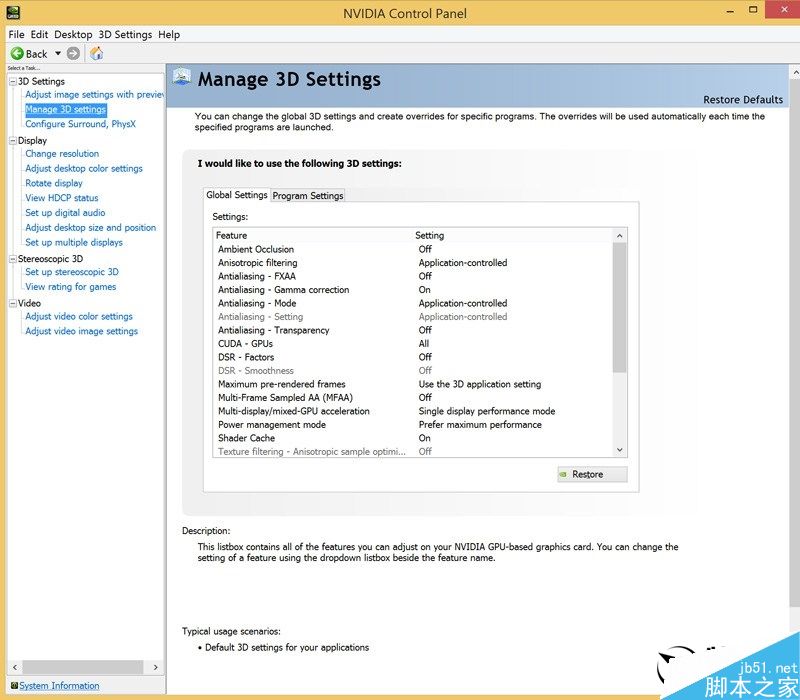The height and width of the screenshot is (700, 800).
Task: Open Configure Surround, PhysX
Action: [x=81, y=124]
